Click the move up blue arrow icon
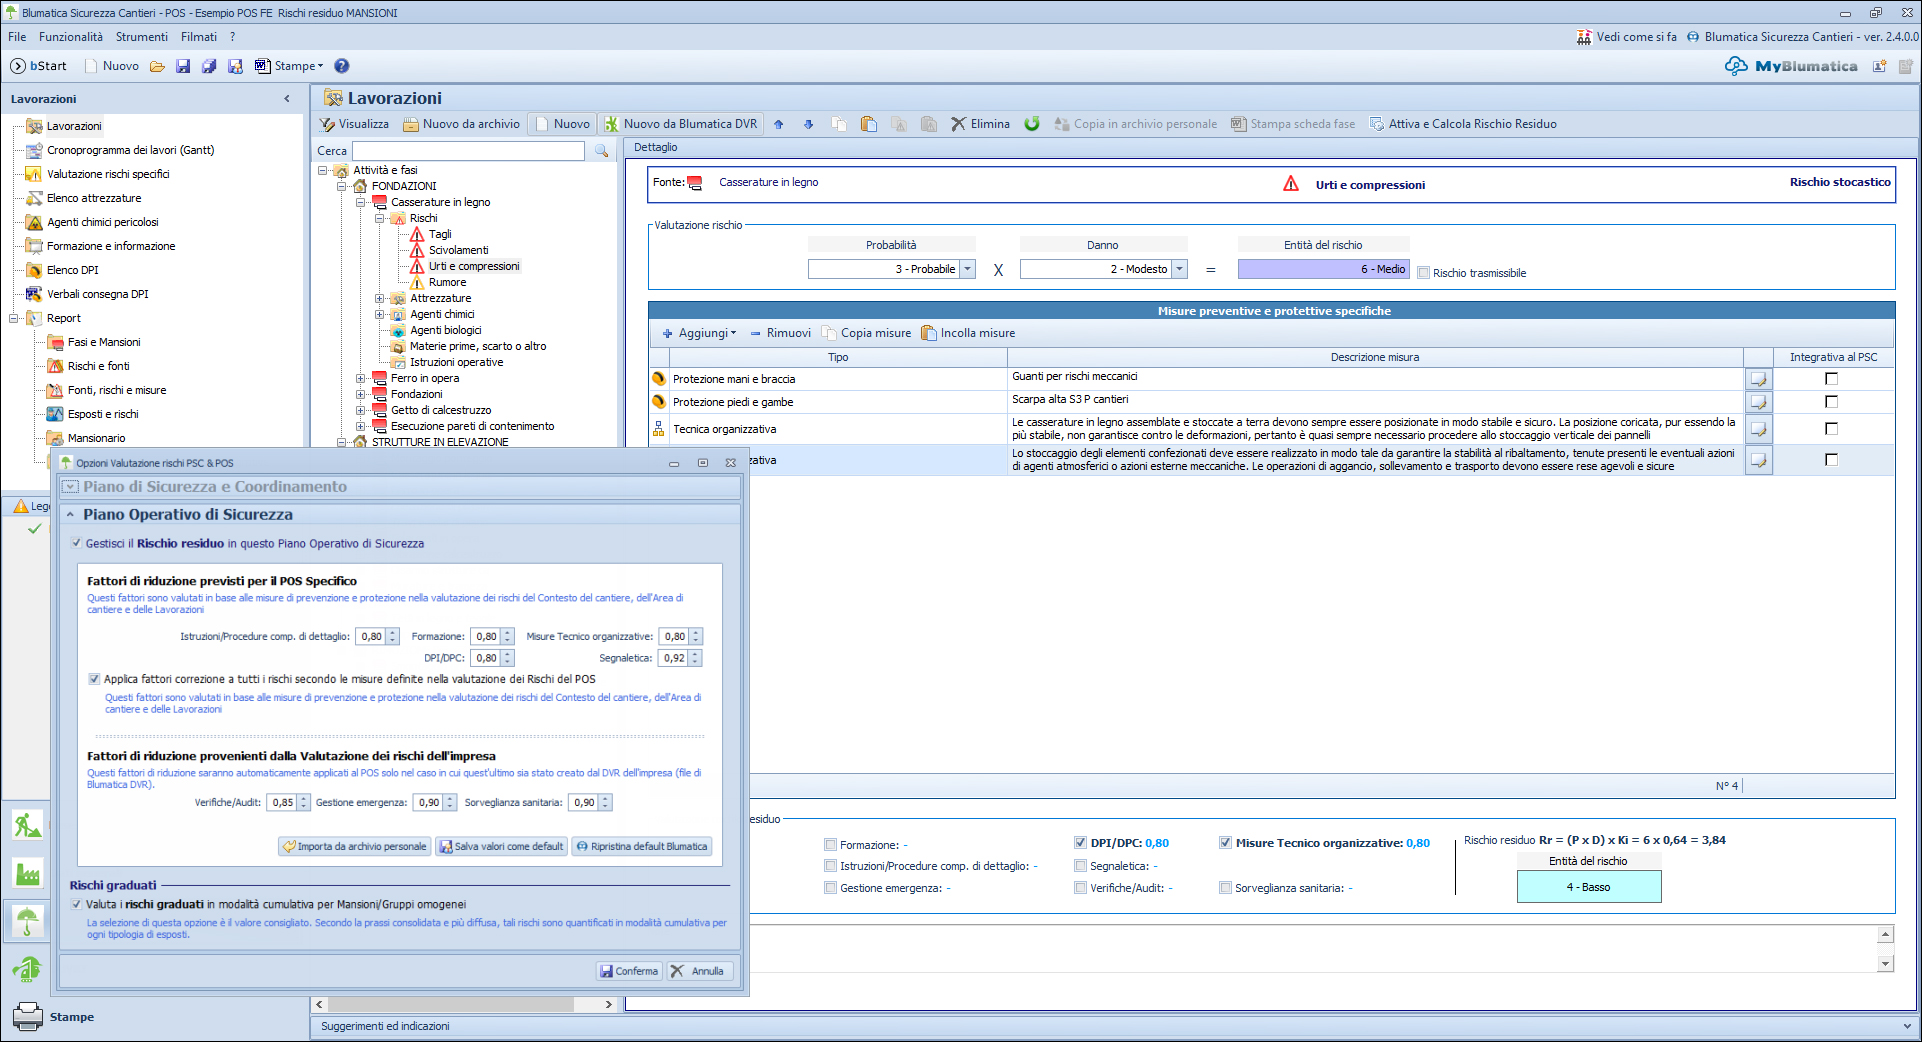The height and width of the screenshot is (1042, 1922). (x=779, y=124)
